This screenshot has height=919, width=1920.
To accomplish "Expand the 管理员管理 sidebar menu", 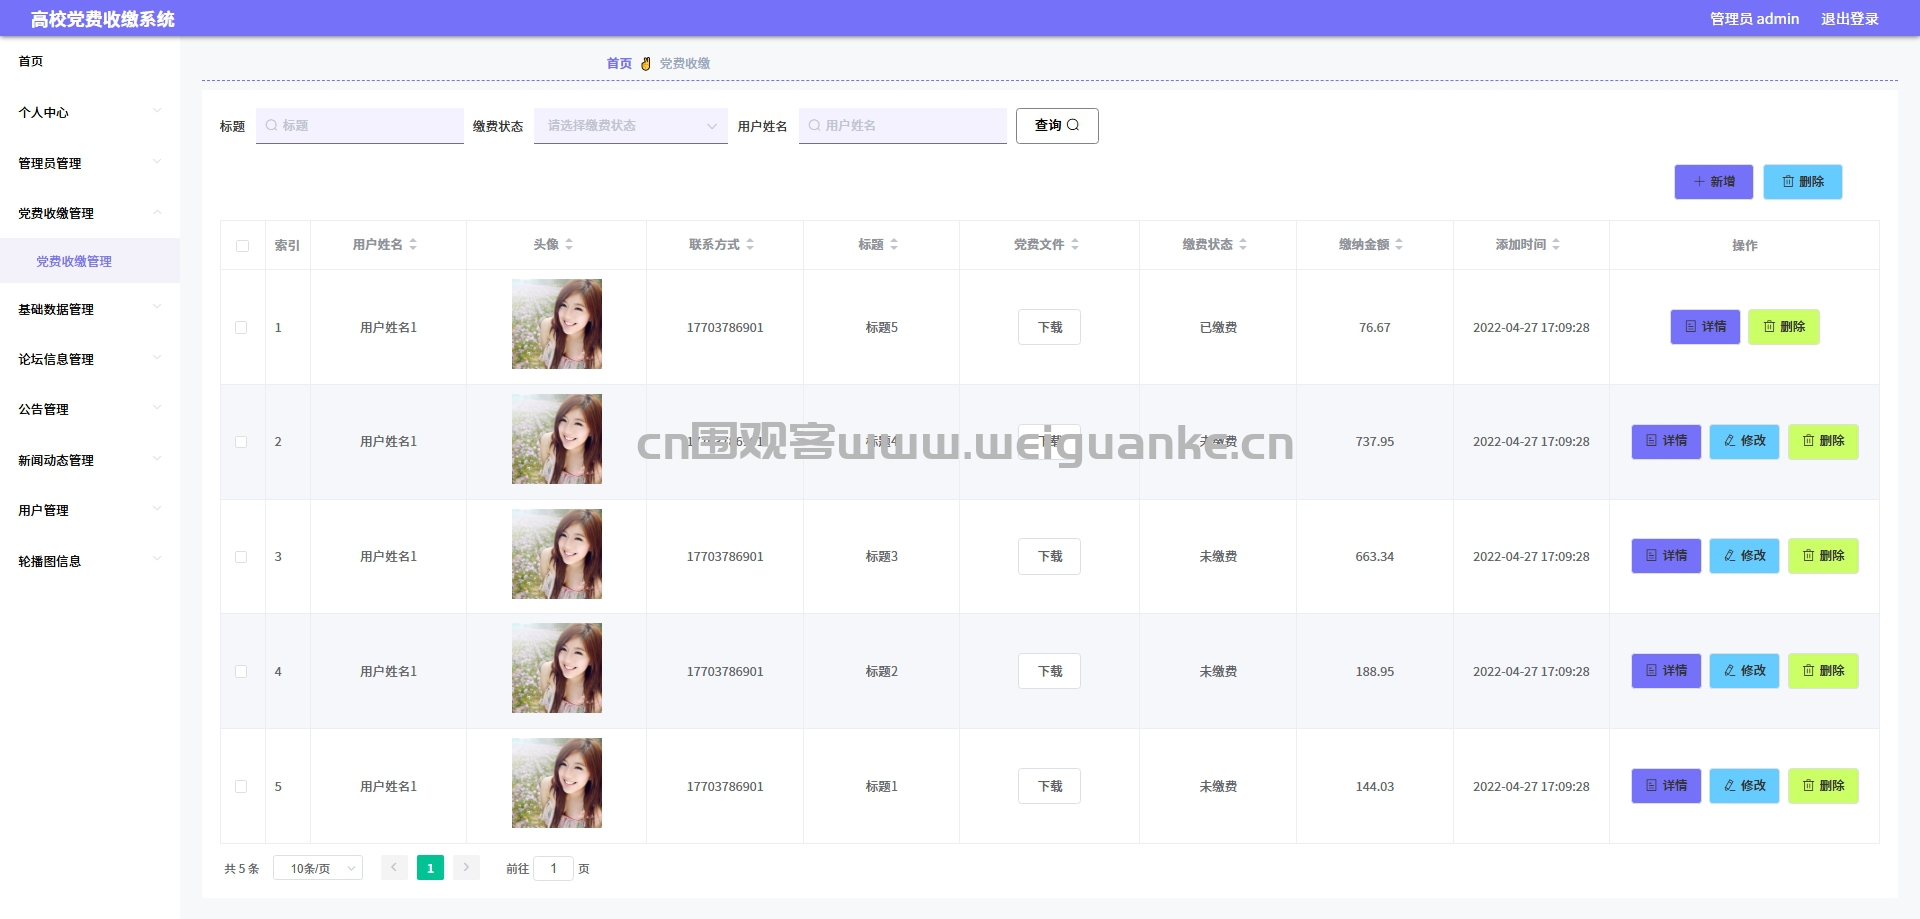I will point(90,163).
